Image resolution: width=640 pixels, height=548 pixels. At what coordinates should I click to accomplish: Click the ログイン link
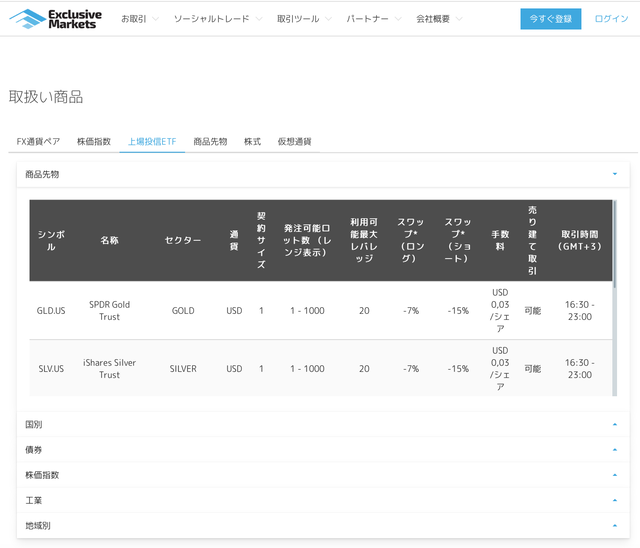click(611, 19)
